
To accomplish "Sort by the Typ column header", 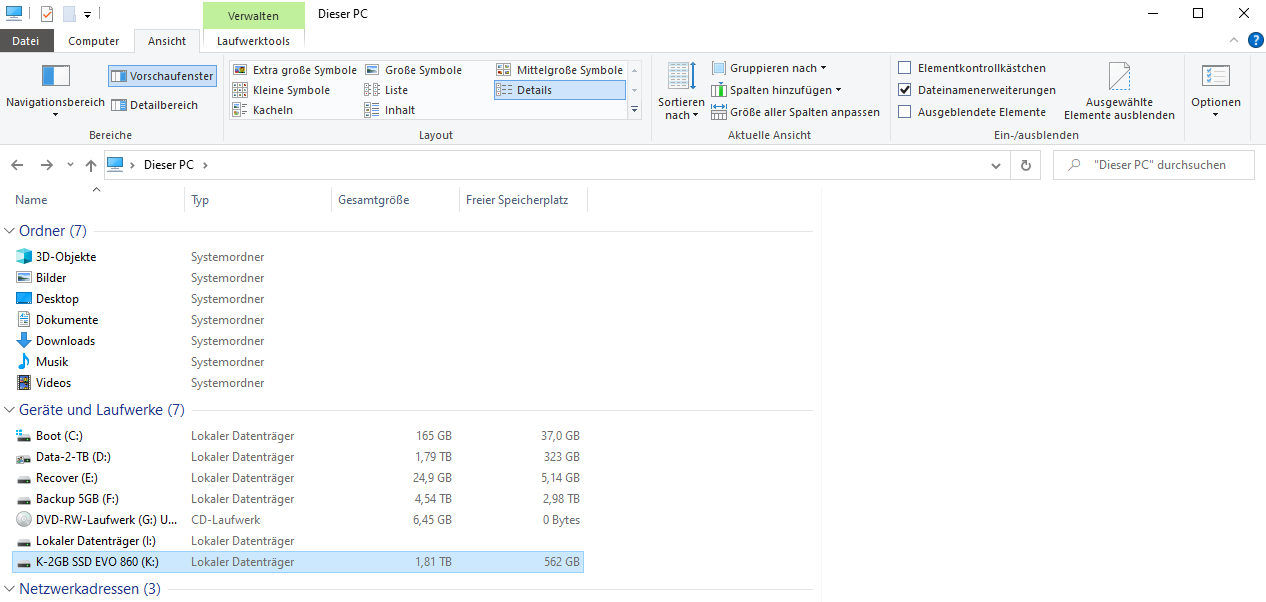I will [200, 200].
